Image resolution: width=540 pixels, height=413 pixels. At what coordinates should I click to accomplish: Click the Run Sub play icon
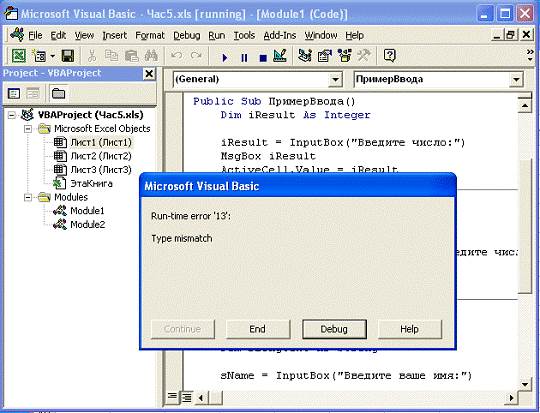click(225, 57)
